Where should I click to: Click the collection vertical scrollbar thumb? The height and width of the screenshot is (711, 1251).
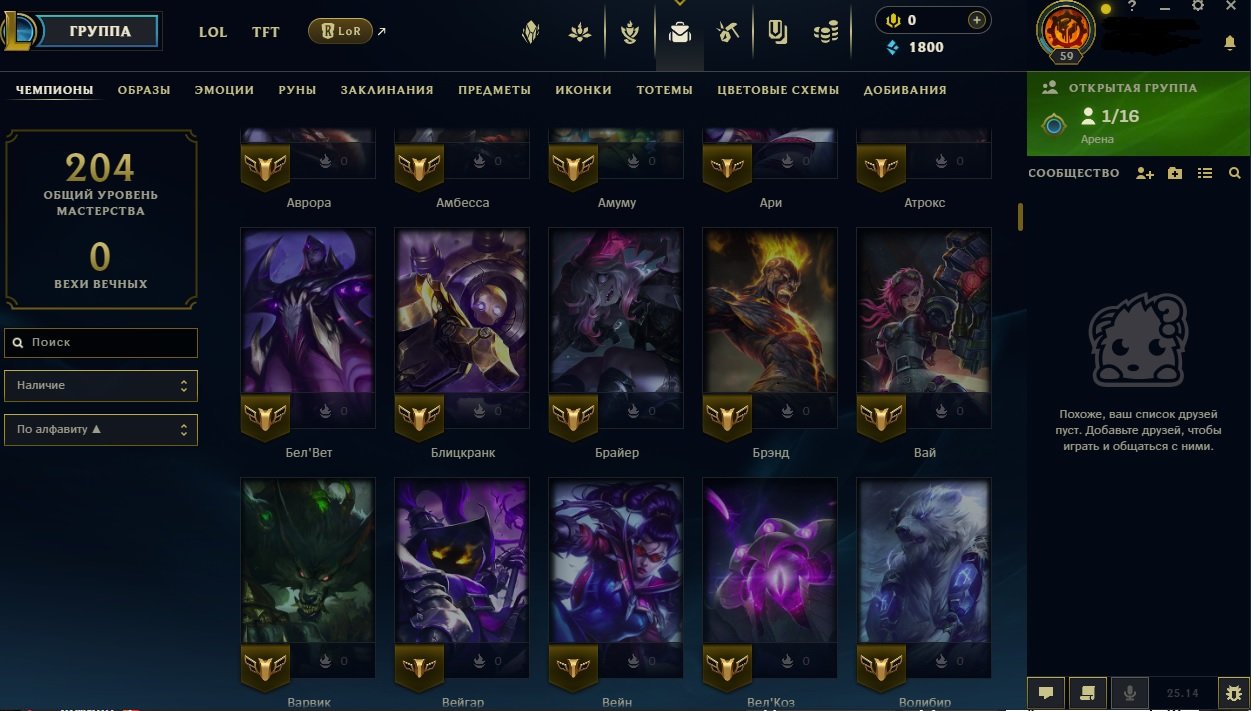click(1021, 217)
